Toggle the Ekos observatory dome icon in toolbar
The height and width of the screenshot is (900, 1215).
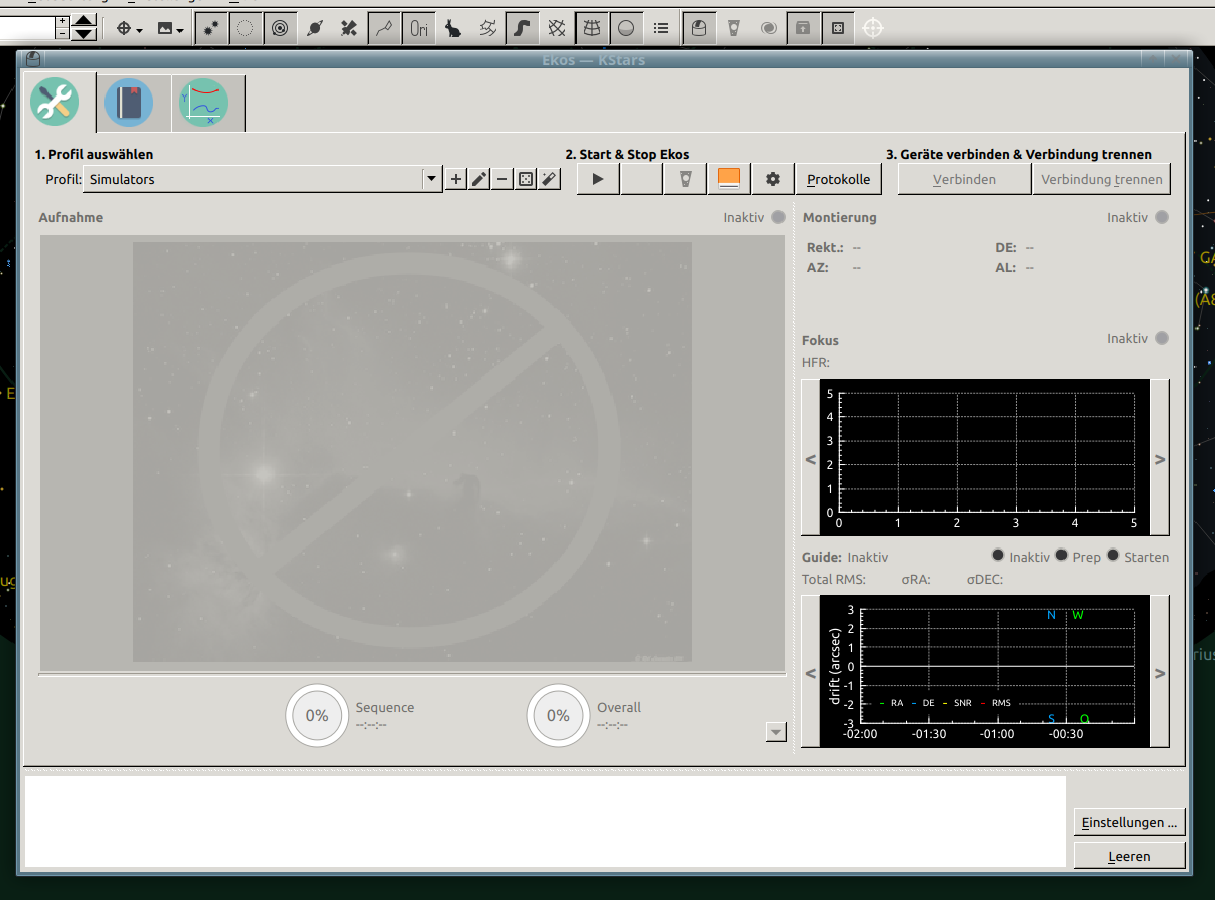699,28
